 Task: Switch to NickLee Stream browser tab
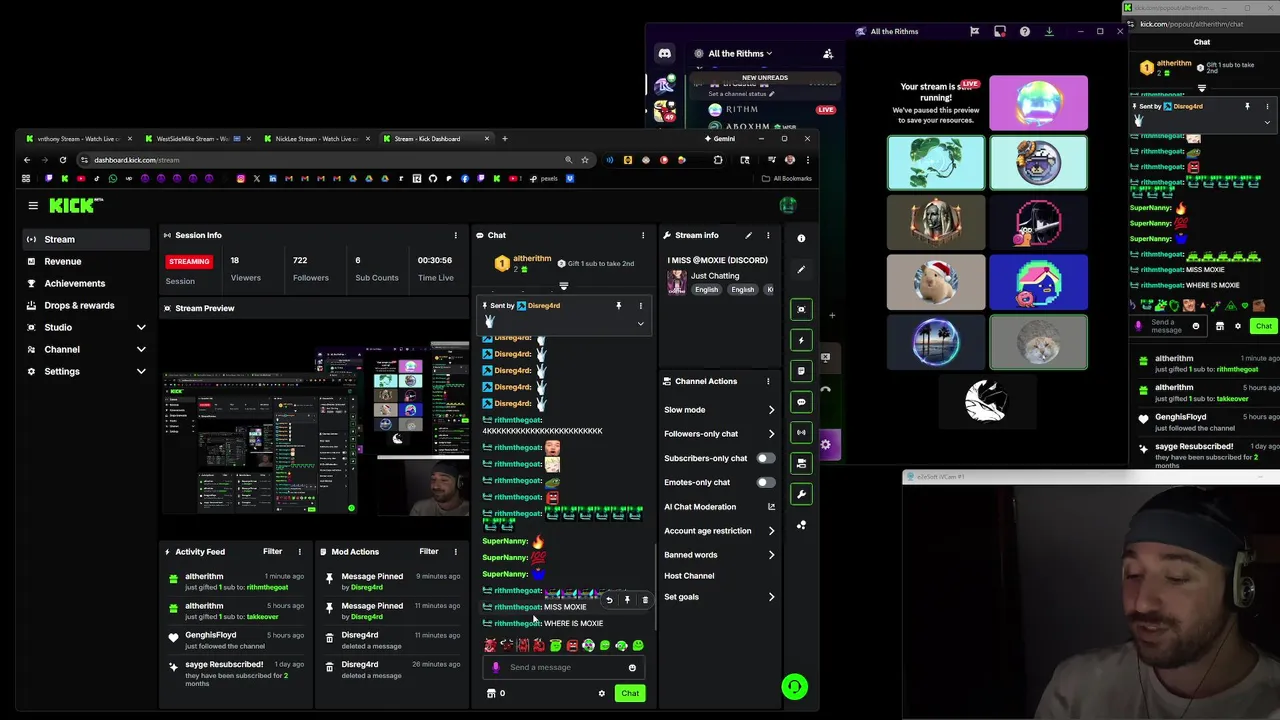(316, 139)
